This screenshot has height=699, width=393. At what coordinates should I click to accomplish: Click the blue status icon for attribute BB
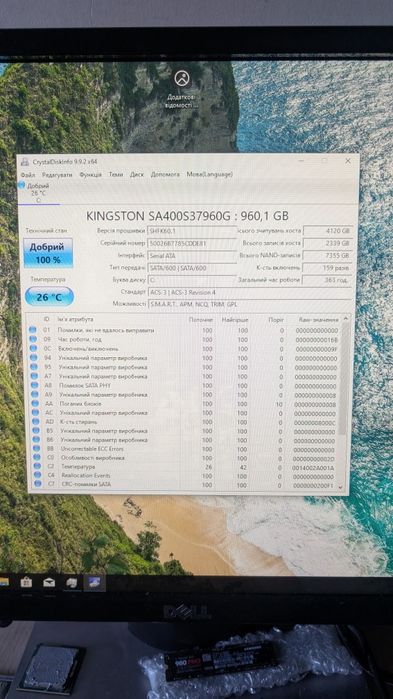point(37,449)
